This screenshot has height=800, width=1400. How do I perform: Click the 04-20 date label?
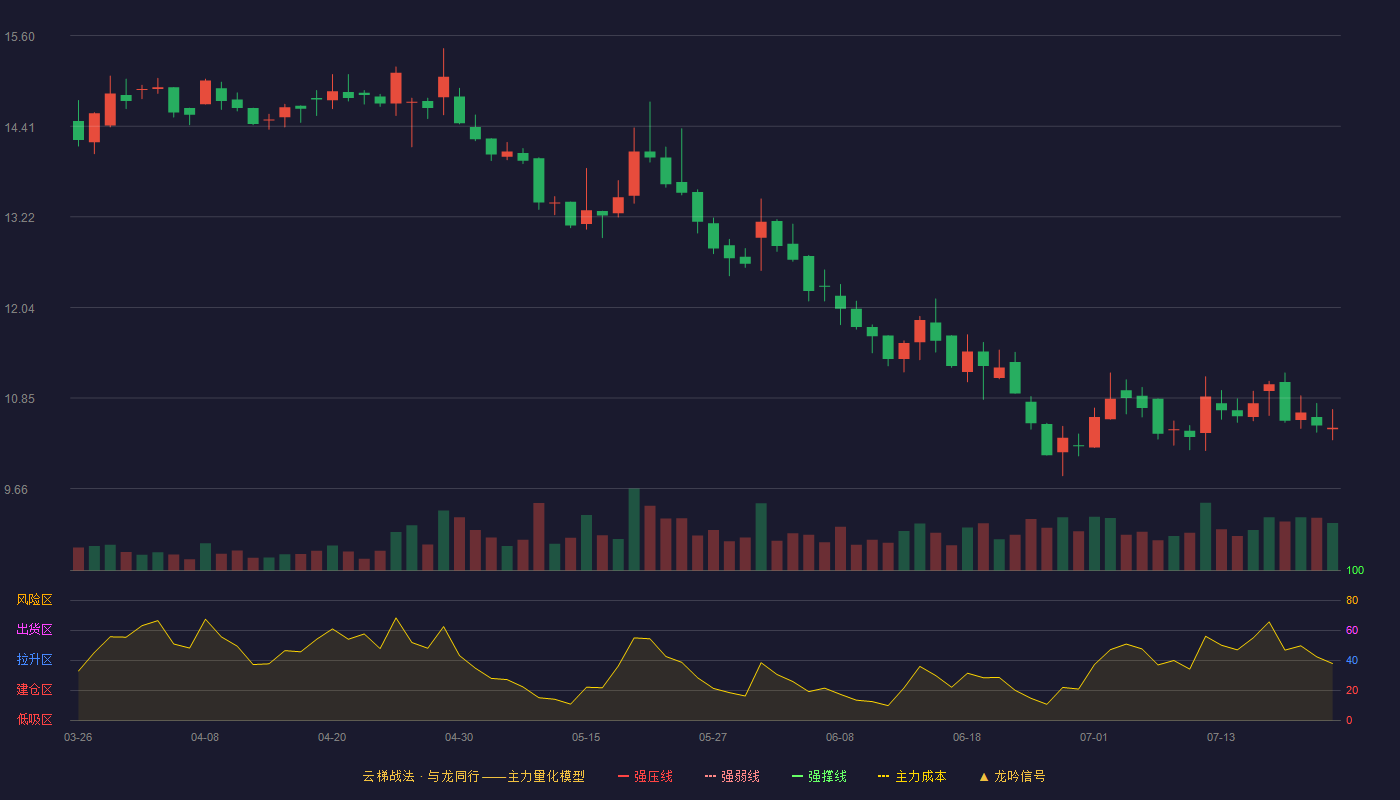coord(332,737)
